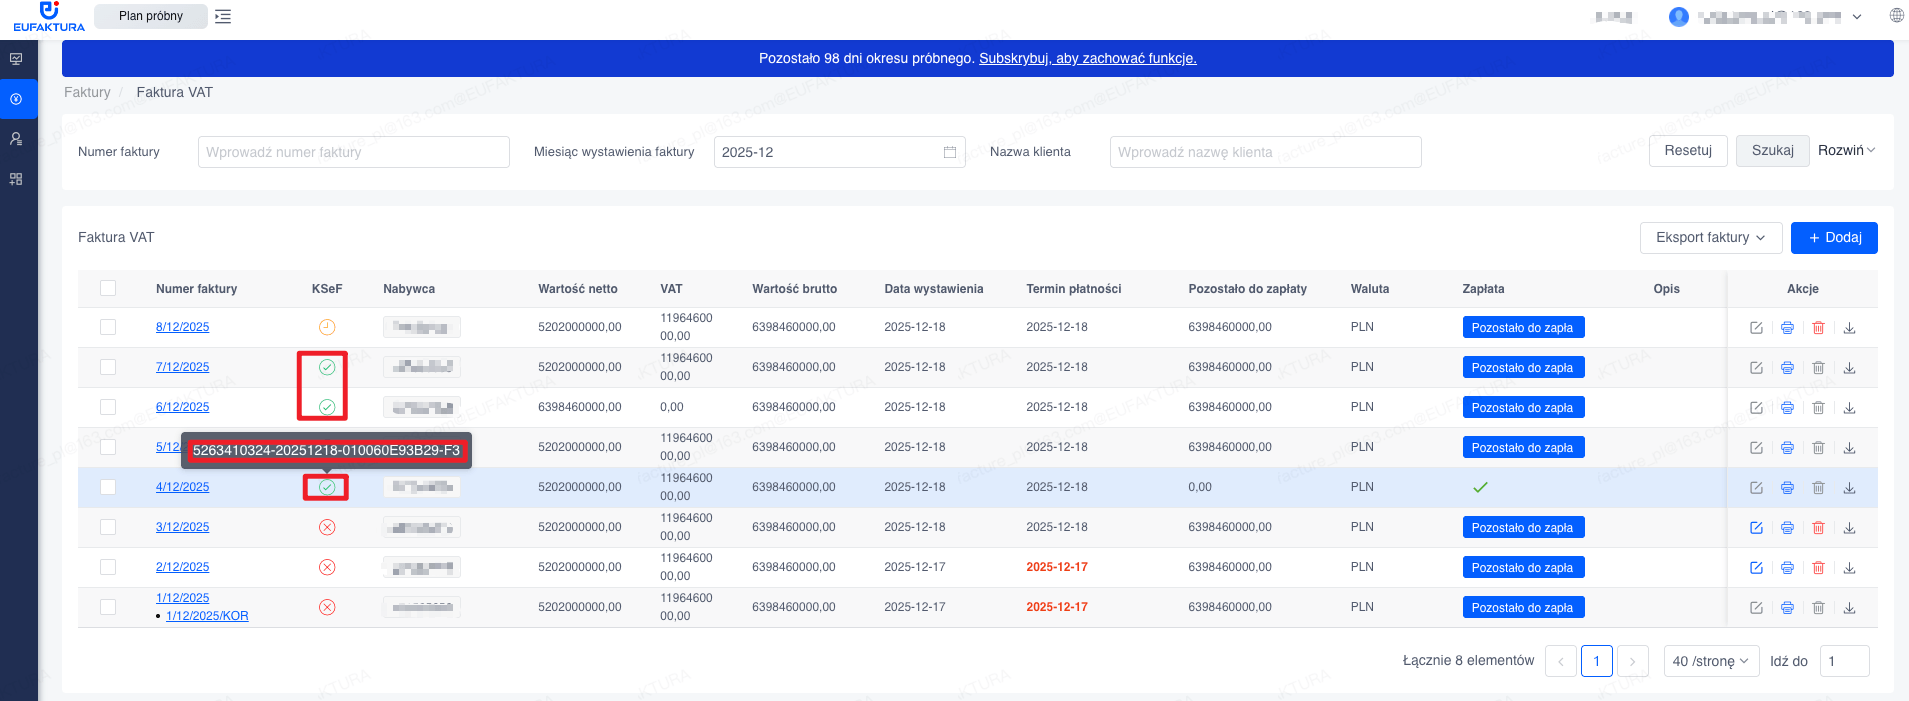Click the Resetuj button

1688,151
